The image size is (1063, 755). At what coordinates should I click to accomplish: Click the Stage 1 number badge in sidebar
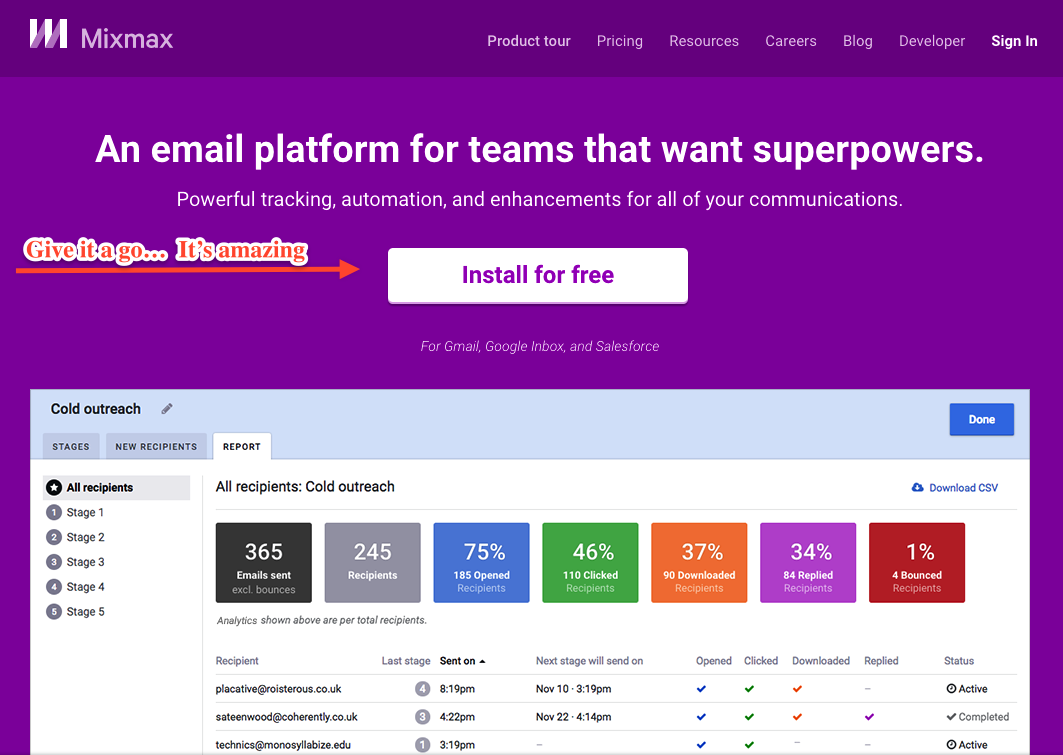click(54, 512)
